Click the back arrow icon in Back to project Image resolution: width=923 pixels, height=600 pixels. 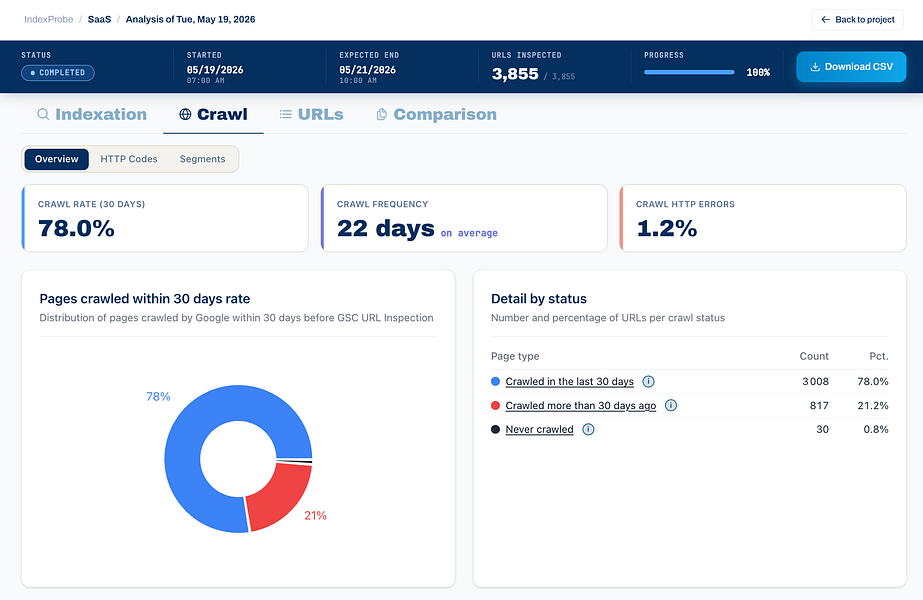(825, 19)
